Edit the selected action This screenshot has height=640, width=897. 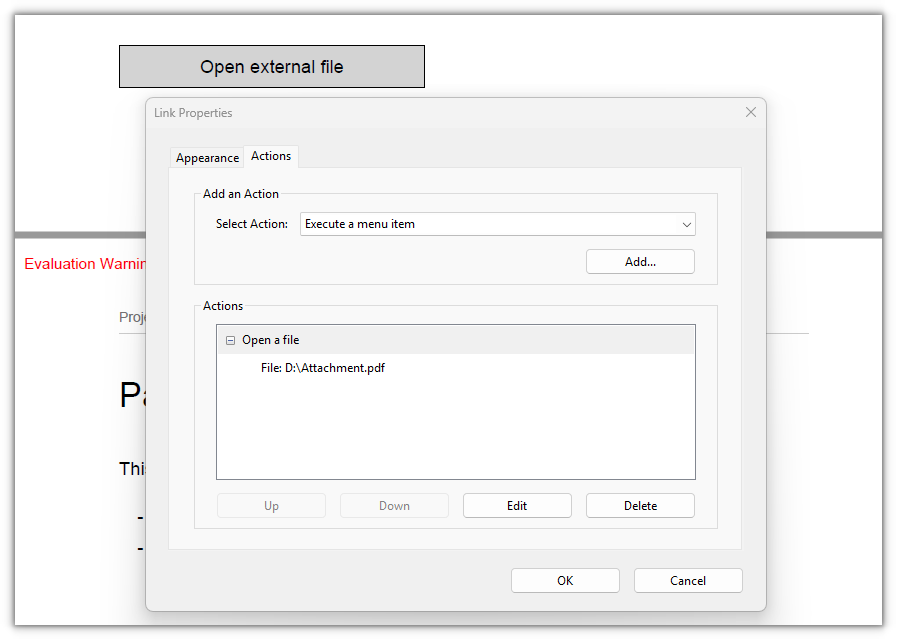pos(517,506)
